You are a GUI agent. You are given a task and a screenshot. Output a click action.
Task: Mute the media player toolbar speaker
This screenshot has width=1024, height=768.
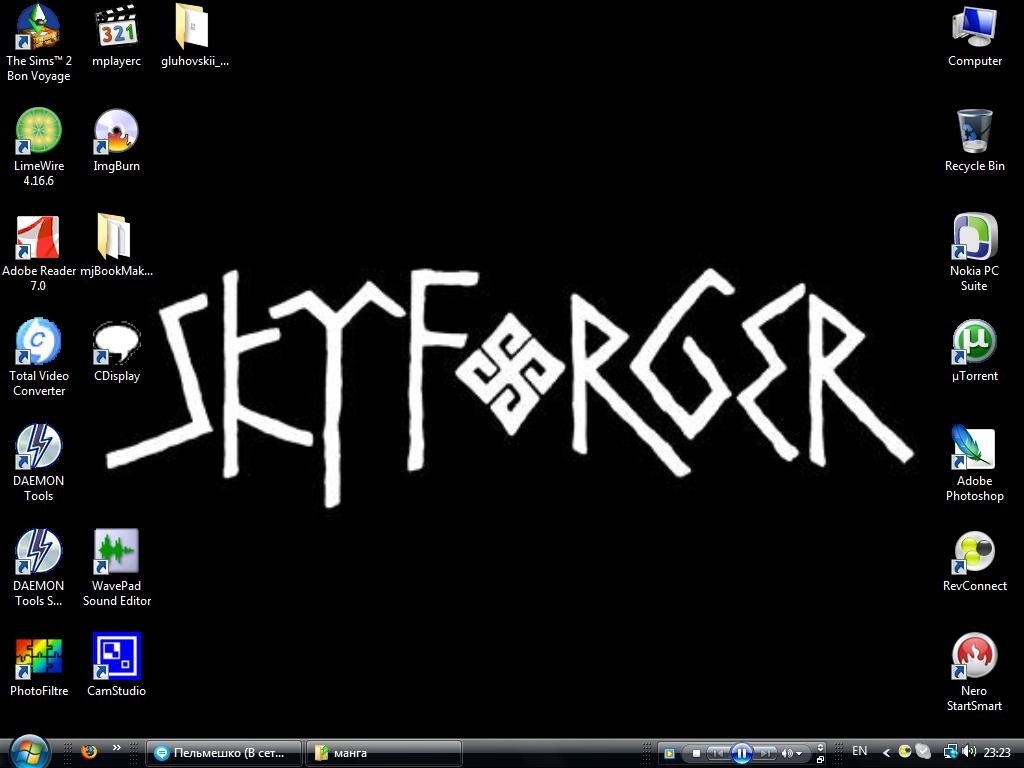[x=787, y=754]
